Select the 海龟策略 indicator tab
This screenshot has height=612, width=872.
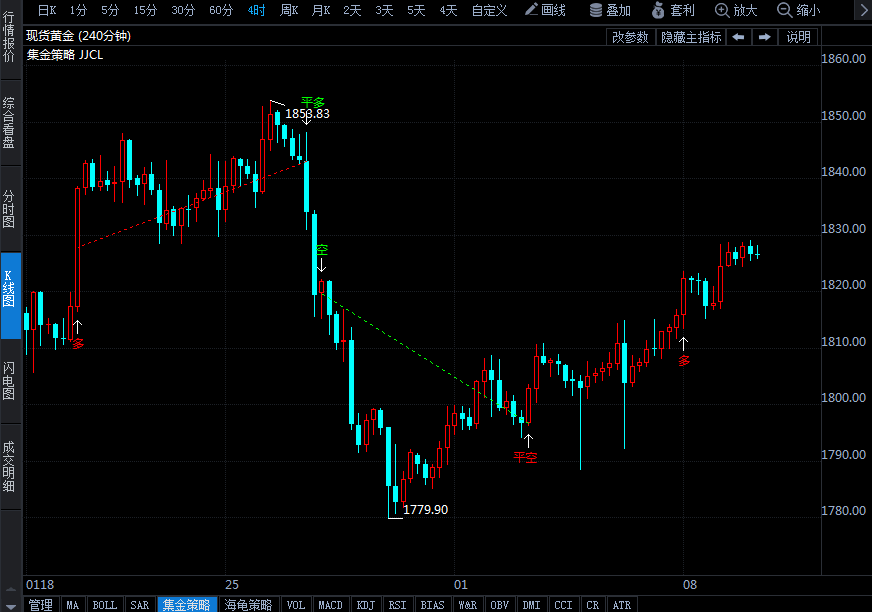pyautogui.click(x=249, y=605)
